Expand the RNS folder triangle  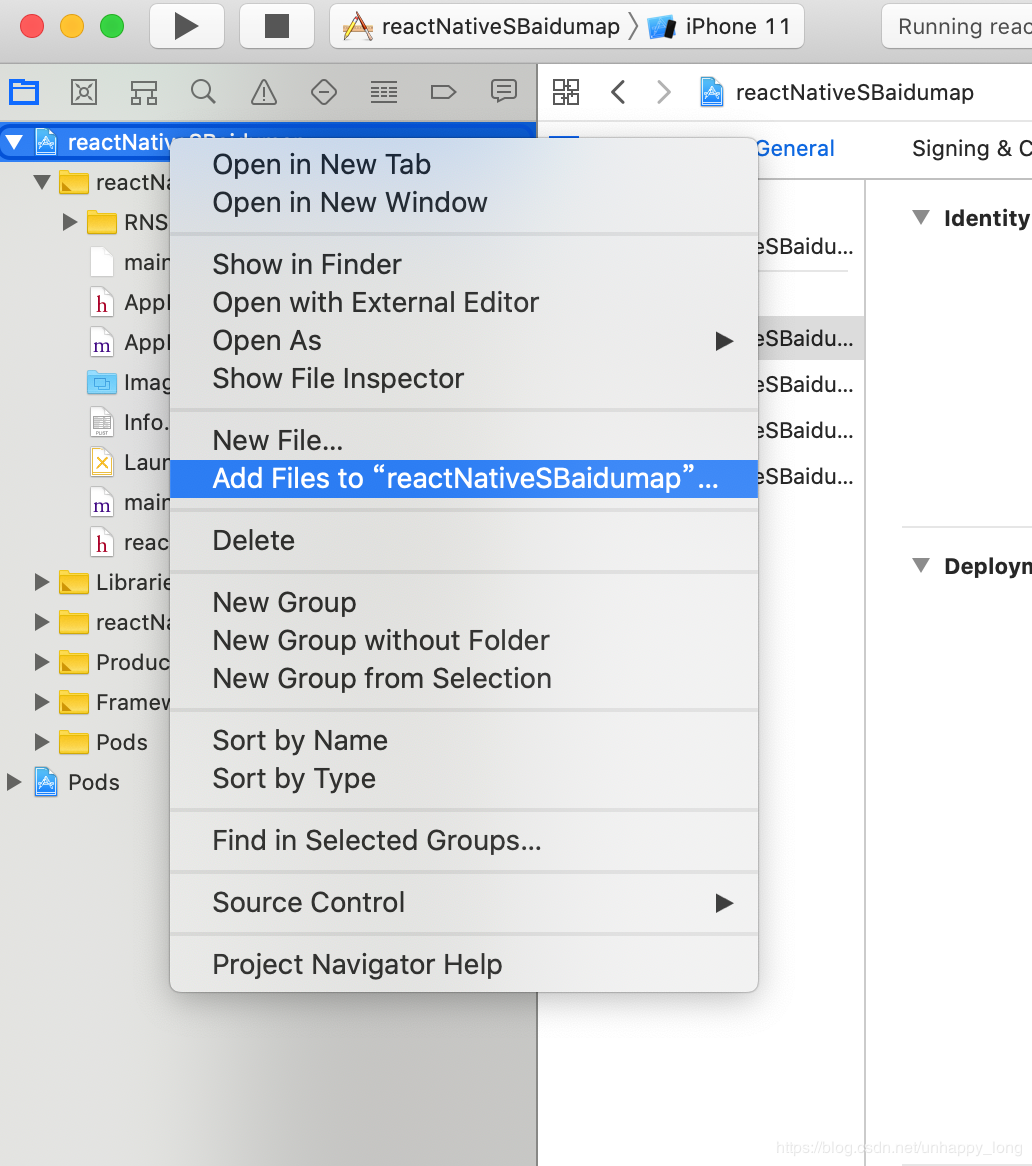coord(70,222)
